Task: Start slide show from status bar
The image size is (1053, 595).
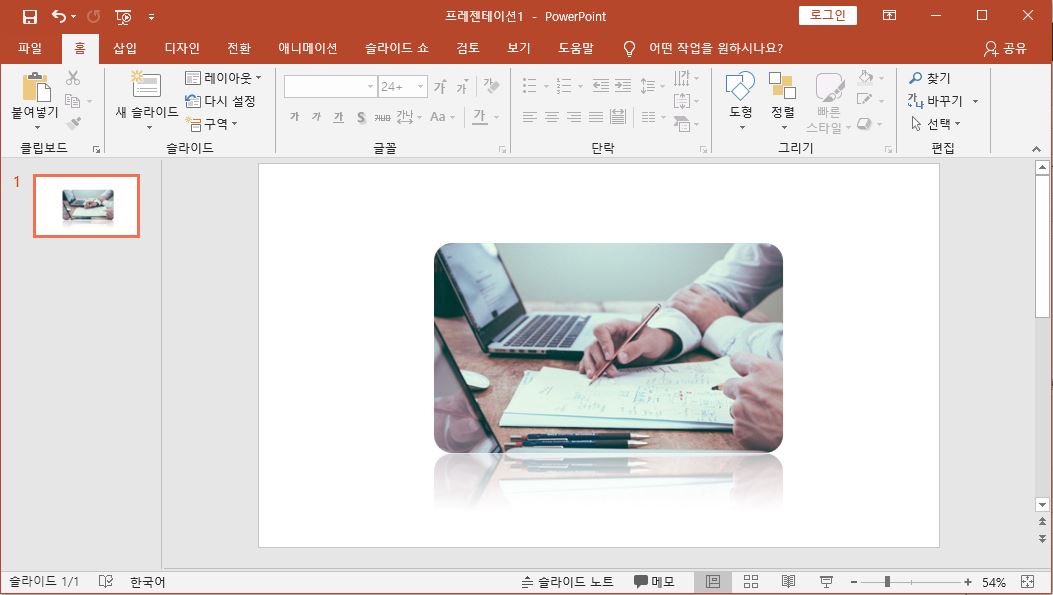Action: coord(826,582)
